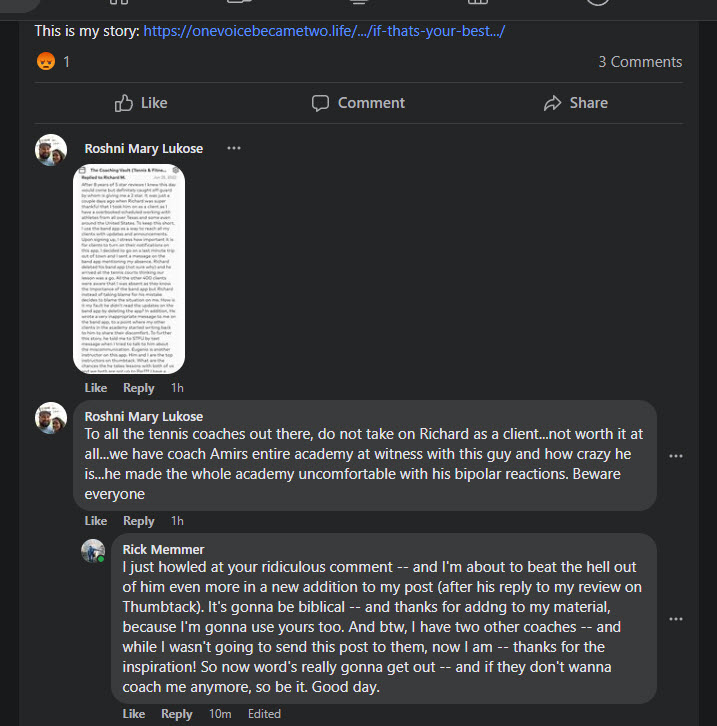
Task: Open three-dot menu on Rick Memmer's reply
Action: click(x=676, y=618)
